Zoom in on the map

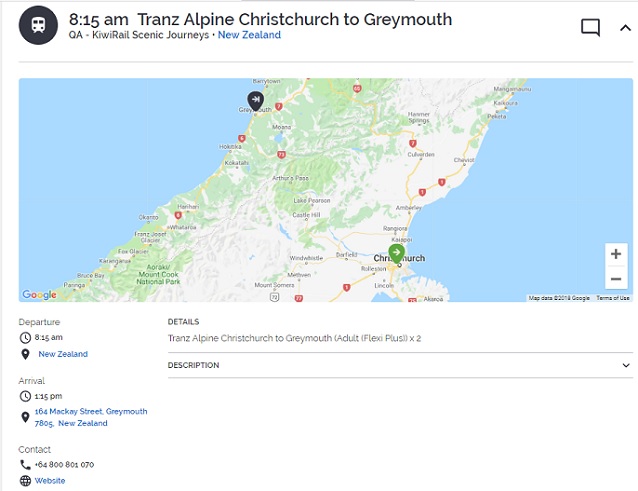tap(615, 254)
